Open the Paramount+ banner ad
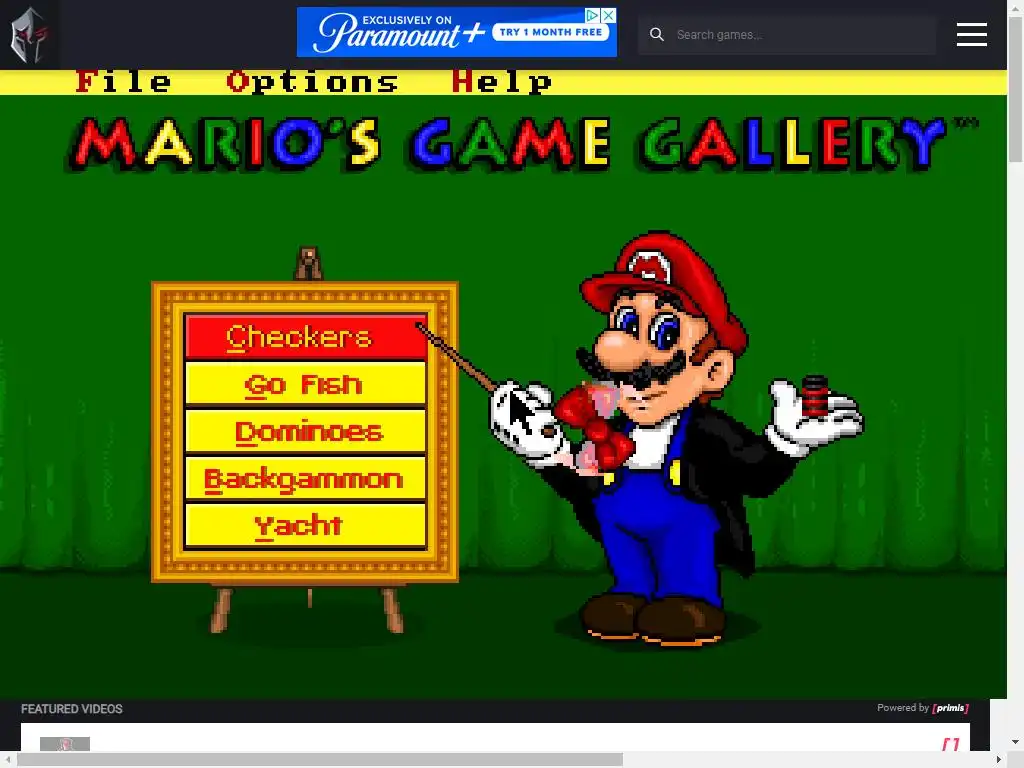 pos(456,32)
